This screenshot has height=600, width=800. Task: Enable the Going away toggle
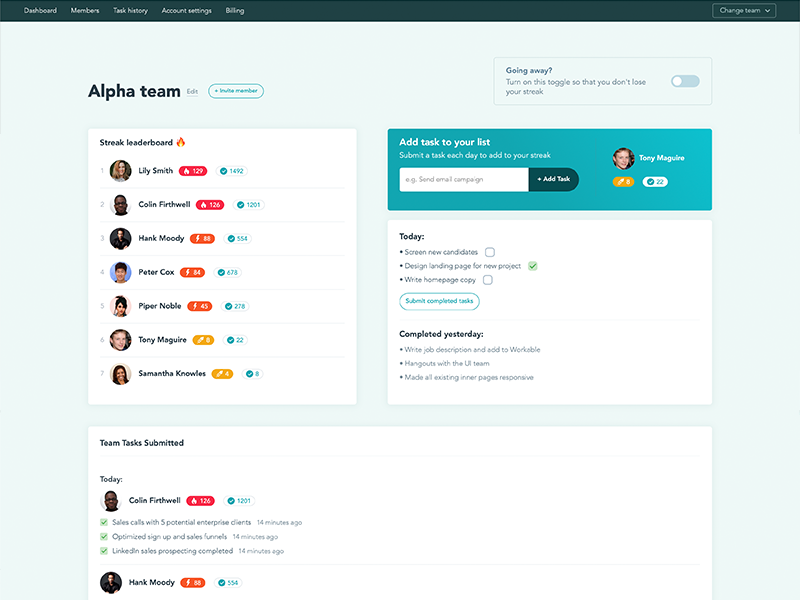[x=685, y=81]
